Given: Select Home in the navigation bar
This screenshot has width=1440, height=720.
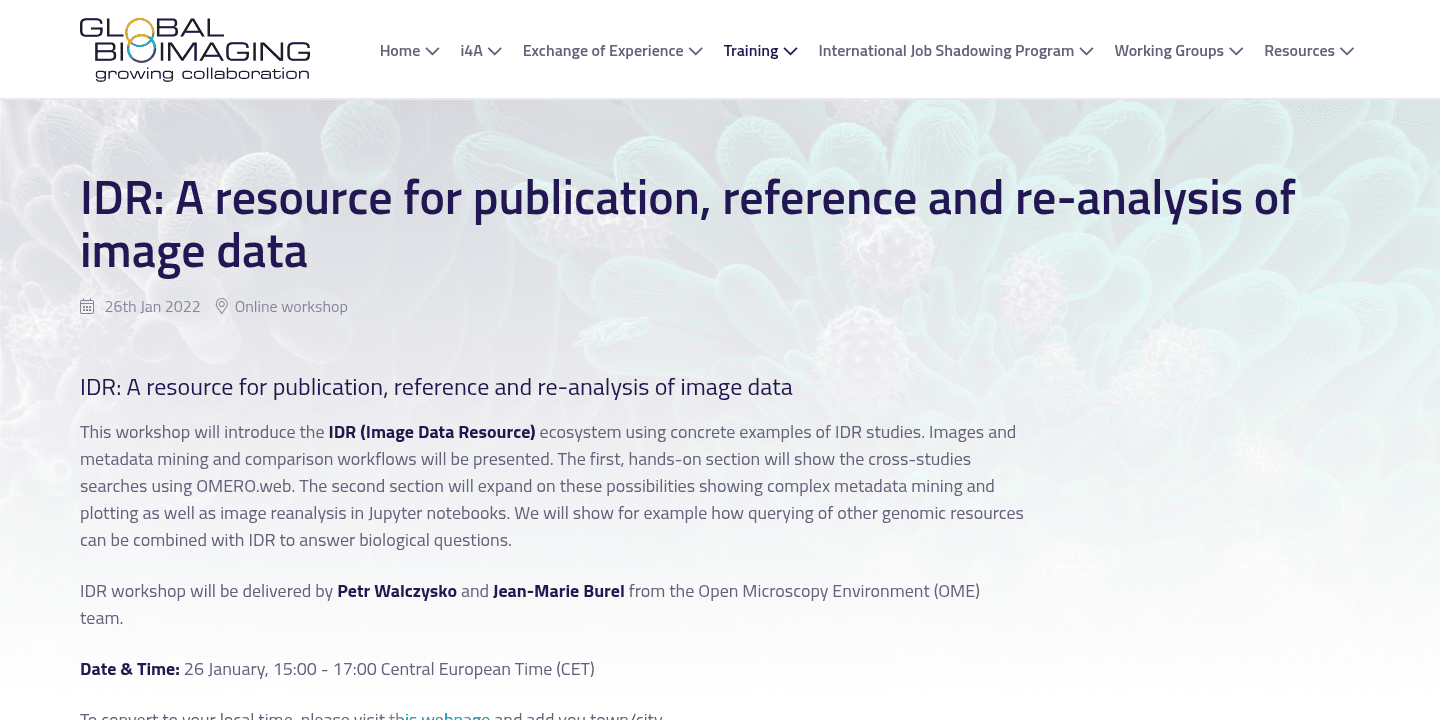Looking at the screenshot, I should click(399, 50).
